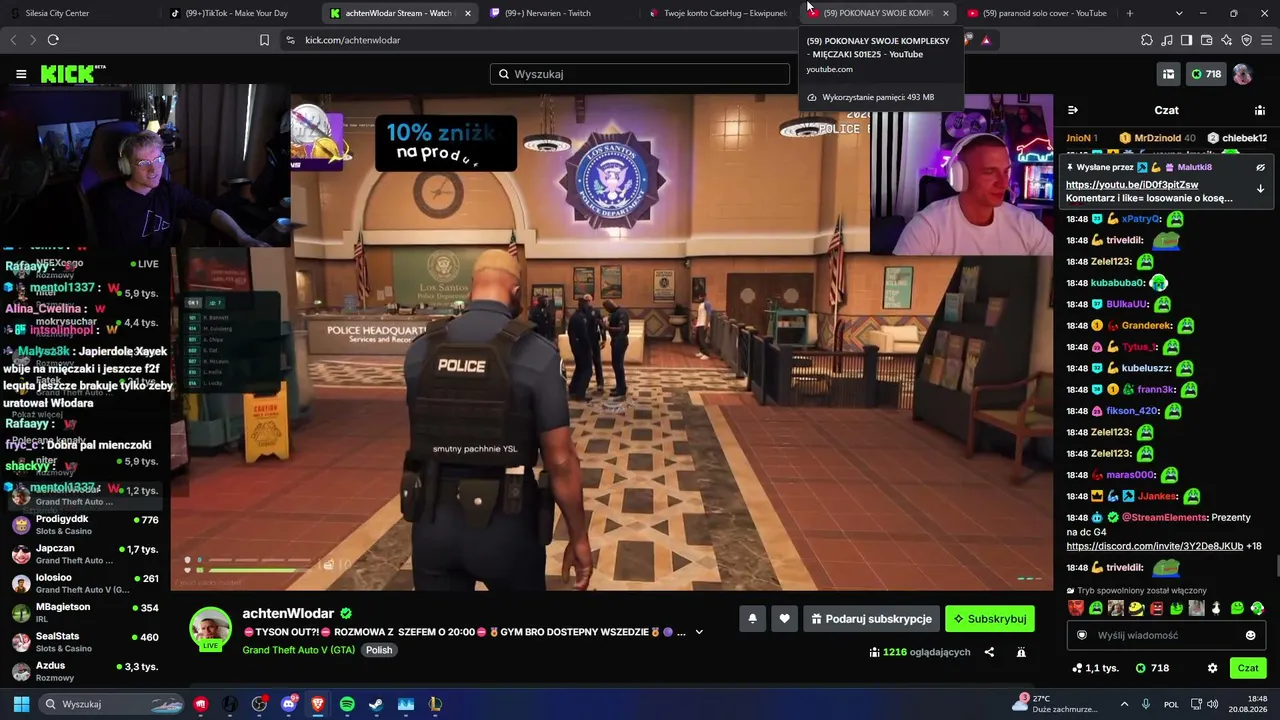Viewport: 1280px width, 720px height.
Task: Focus the Wyślij wiadomość chat input
Action: click(1166, 635)
